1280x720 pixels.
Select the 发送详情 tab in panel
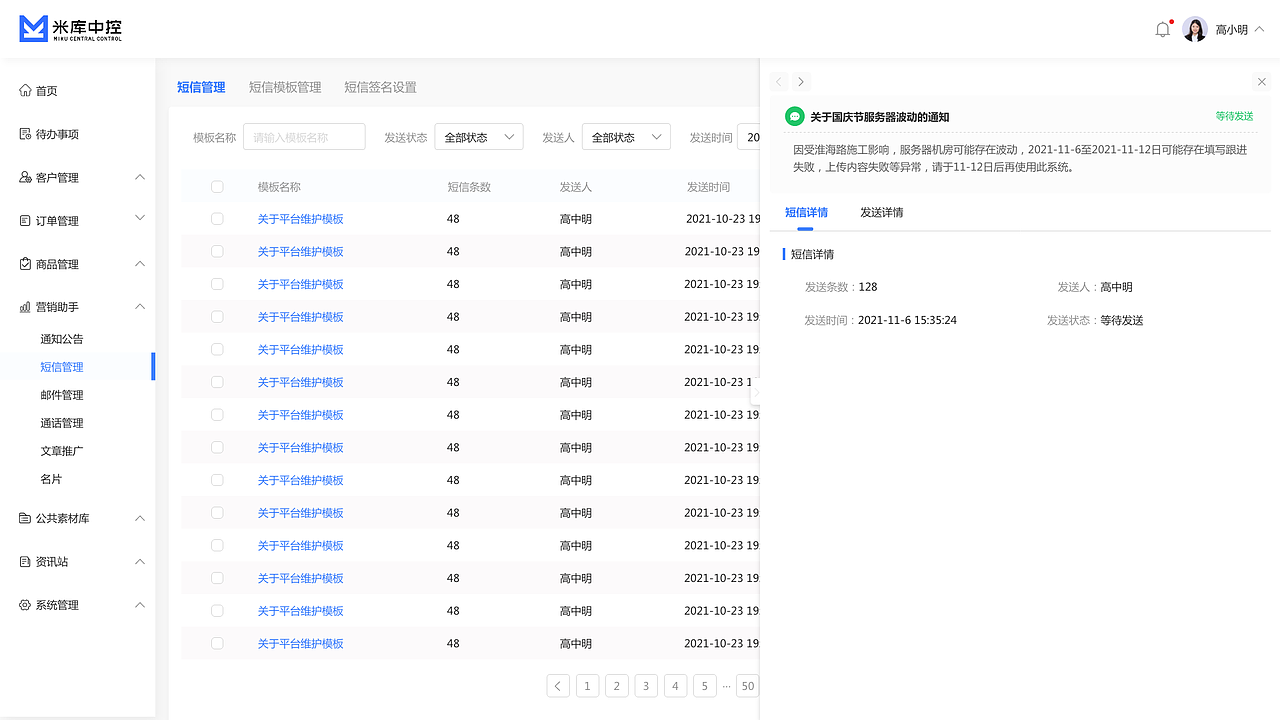click(882, 212)
